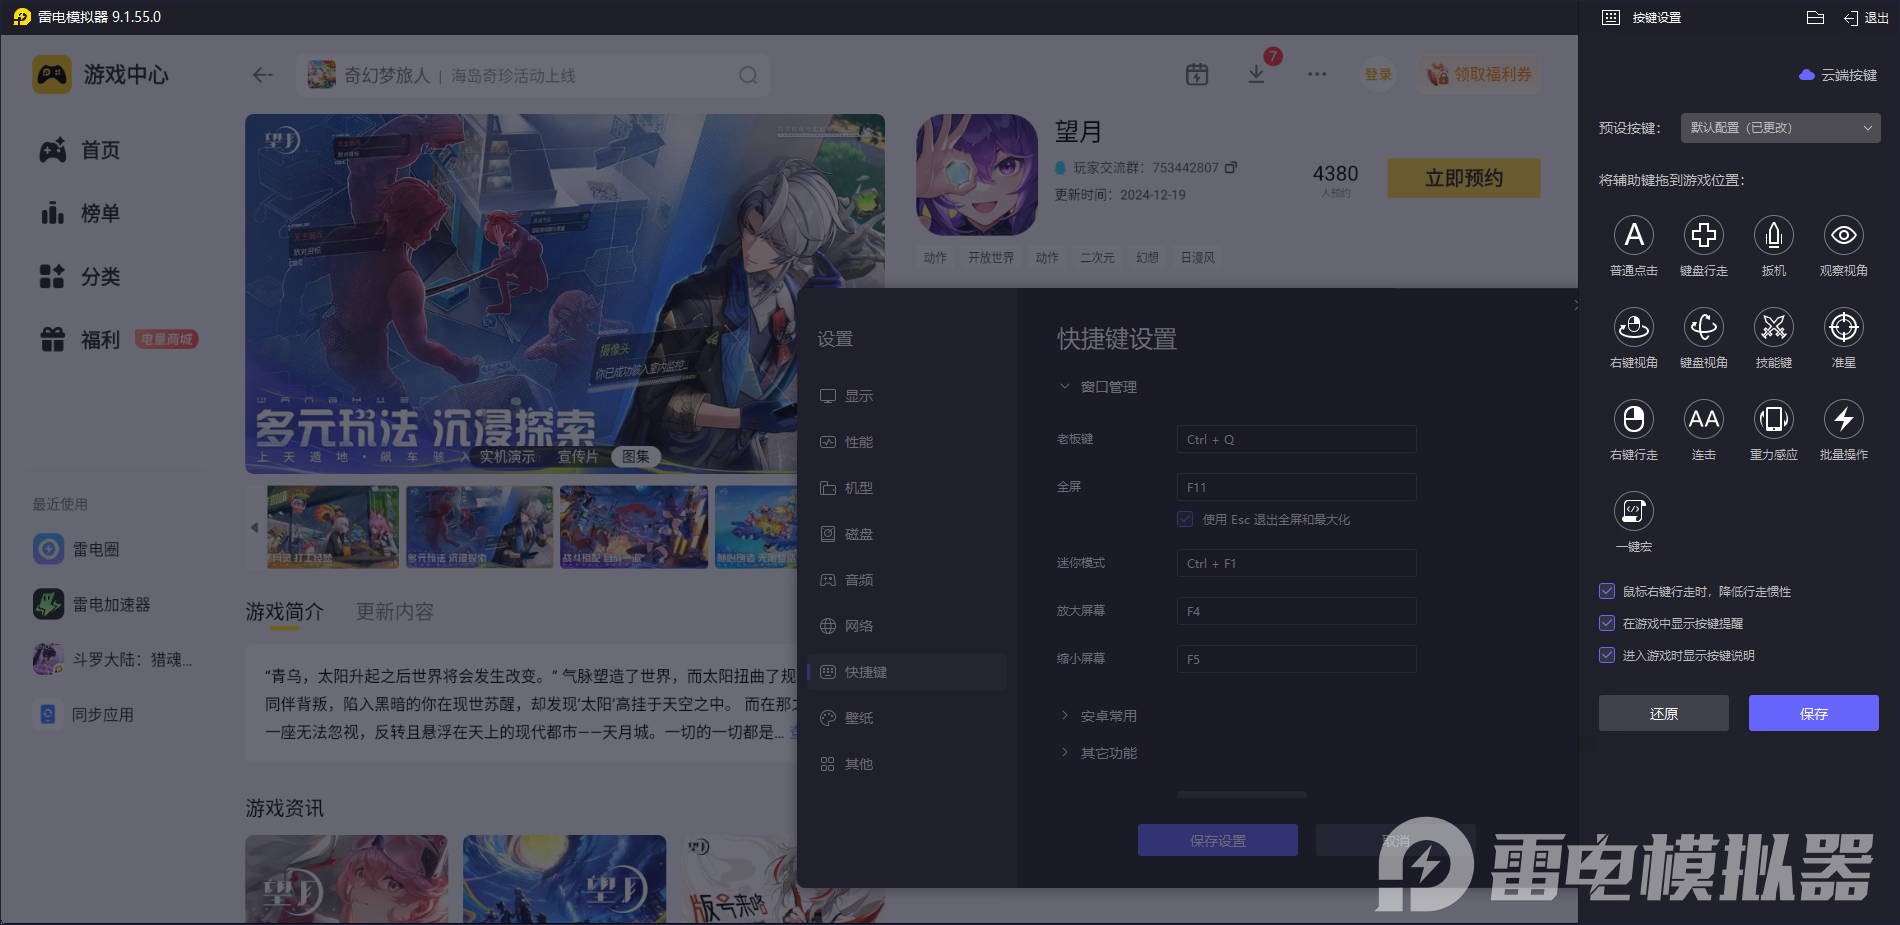Open the 壁纸 settings section
The image size is (1900, 925).
[x=907, y=718]
